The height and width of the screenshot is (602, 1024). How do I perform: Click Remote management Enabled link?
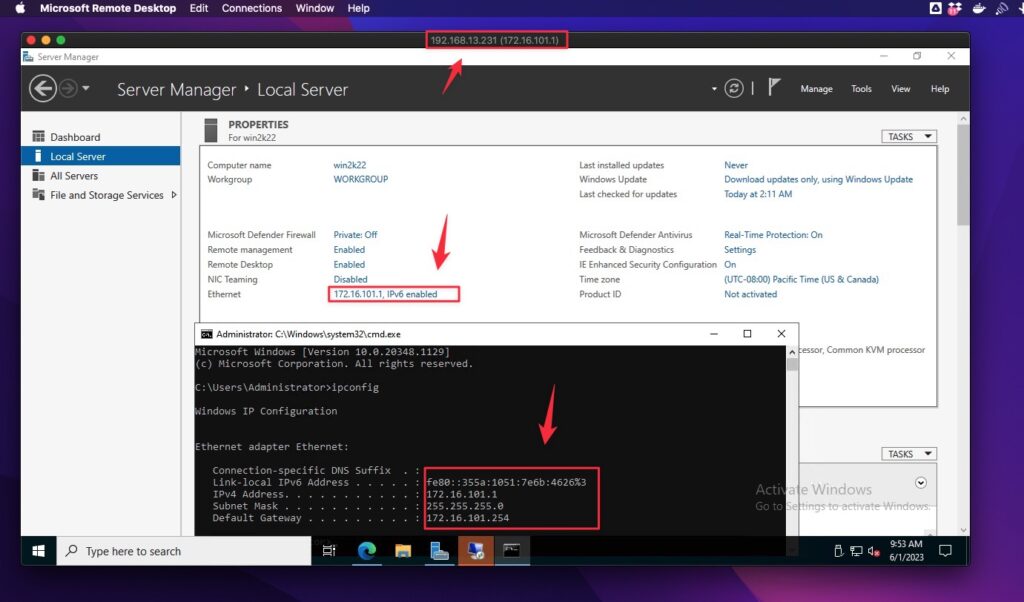349,249
